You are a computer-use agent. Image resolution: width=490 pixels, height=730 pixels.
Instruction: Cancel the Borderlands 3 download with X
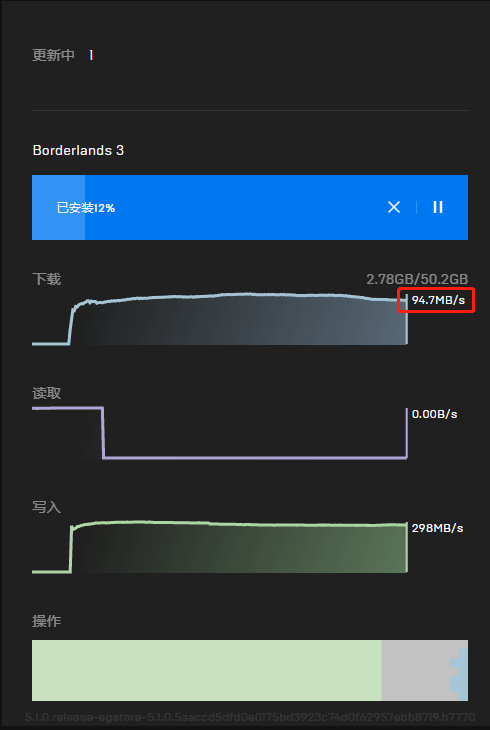(x=394, y=207)
